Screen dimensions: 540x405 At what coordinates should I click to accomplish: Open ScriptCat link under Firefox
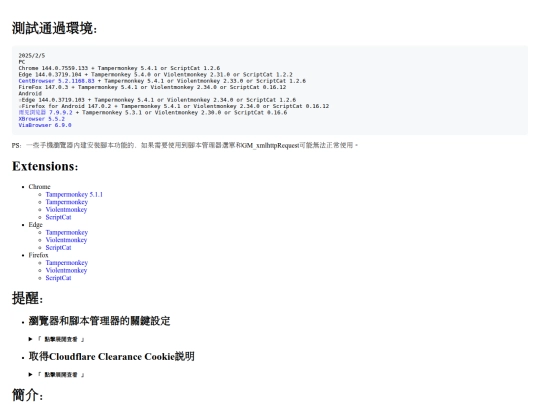click(58, 278)
